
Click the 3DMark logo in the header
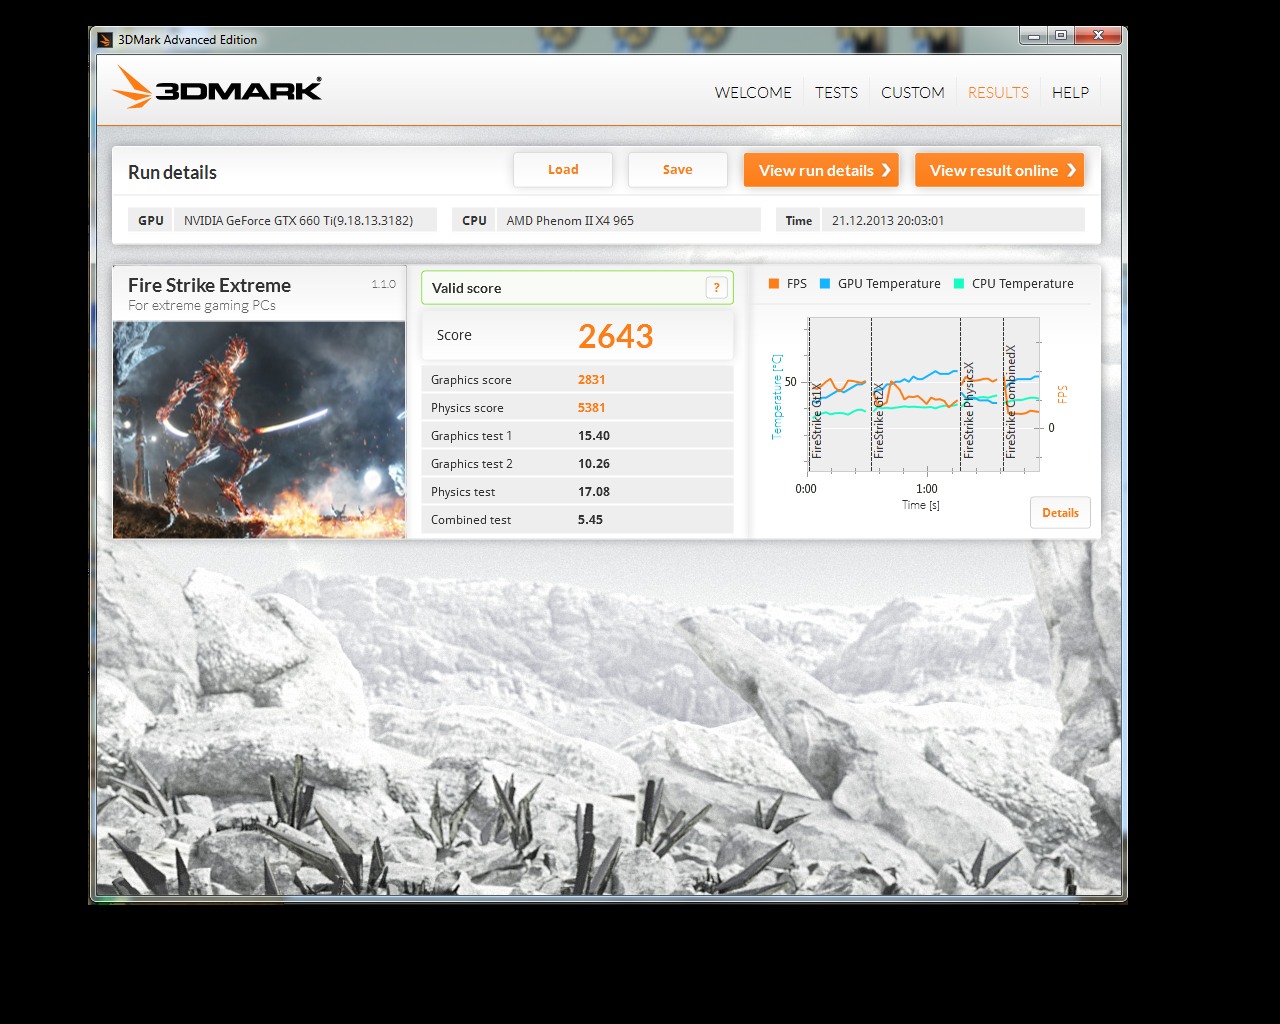[x=217, y=88]
